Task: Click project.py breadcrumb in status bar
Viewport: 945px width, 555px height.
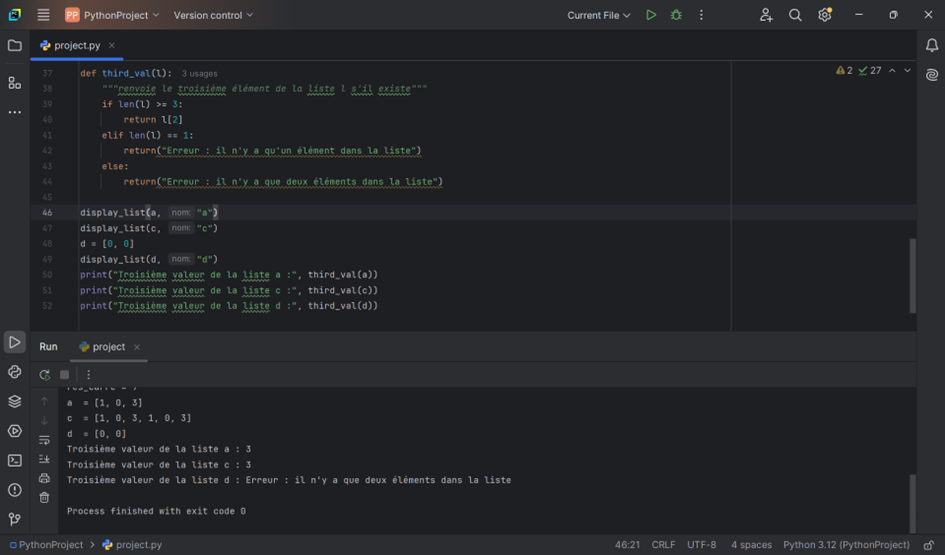Action: (132, 545)
